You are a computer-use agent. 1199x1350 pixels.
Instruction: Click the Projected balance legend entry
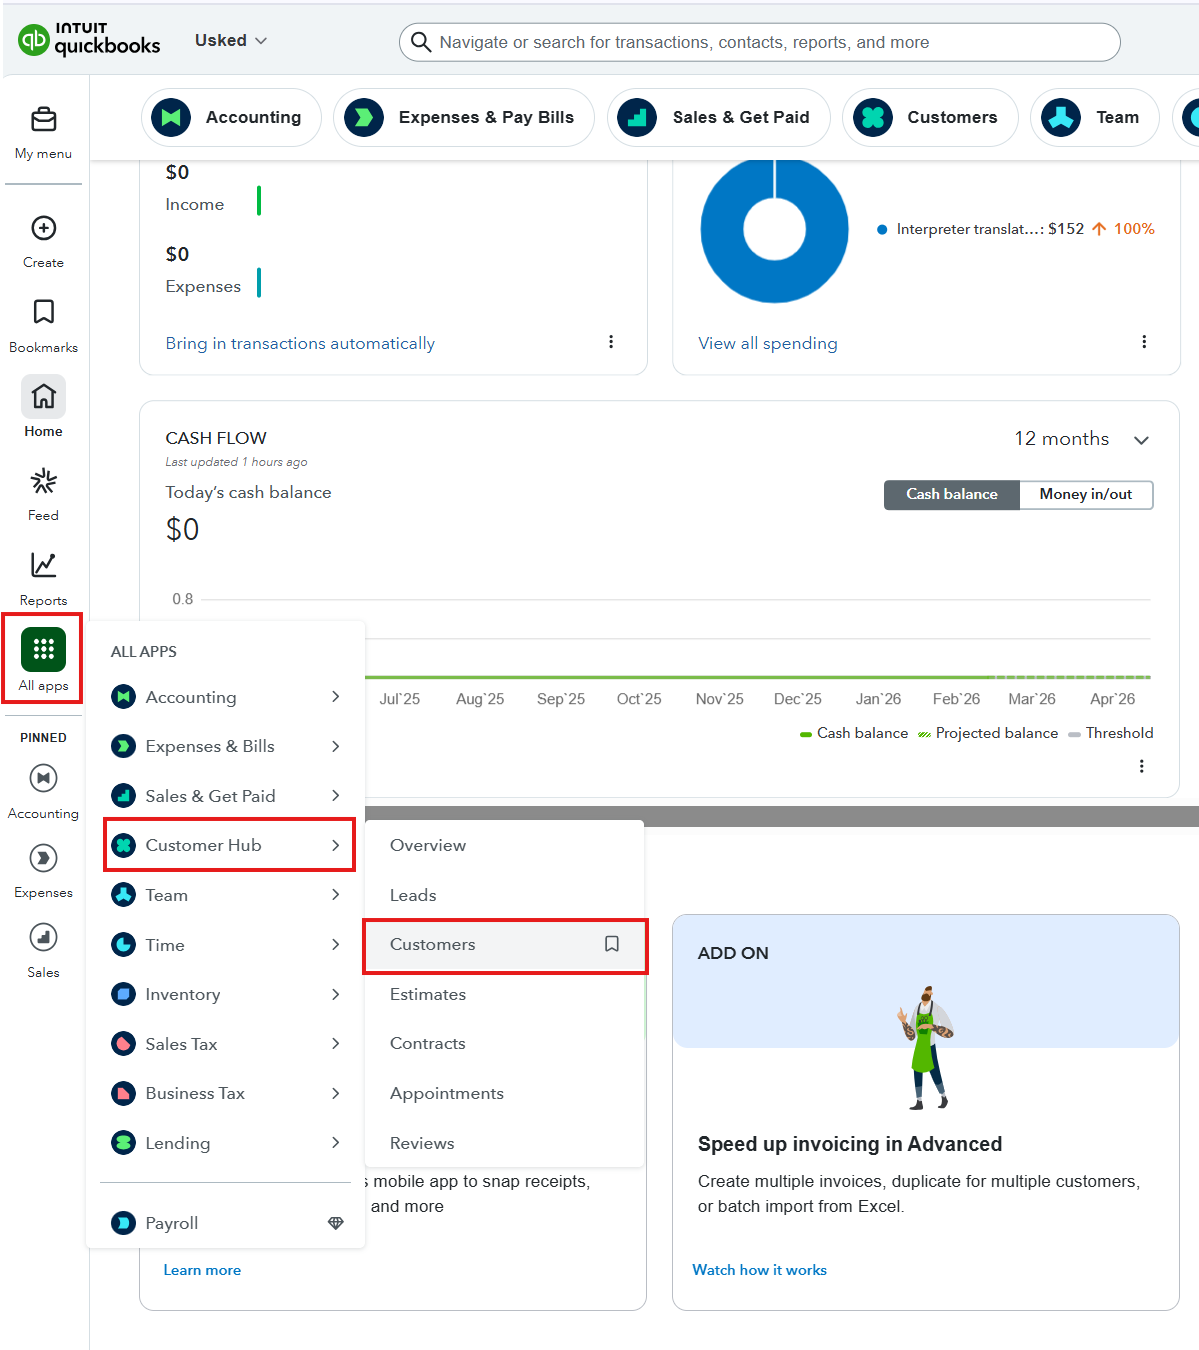[x=988, y=733]
